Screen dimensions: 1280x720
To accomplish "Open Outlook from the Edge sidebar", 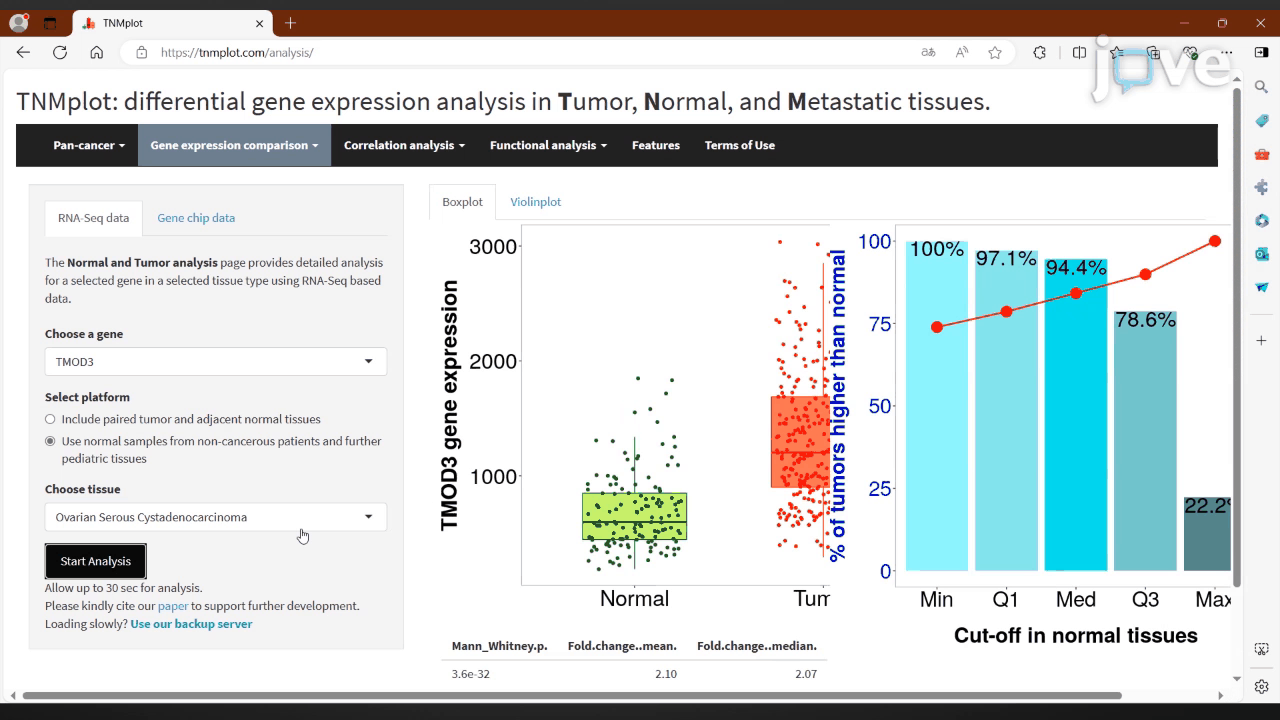I will pyautogui.click(x=1262, y=254).
